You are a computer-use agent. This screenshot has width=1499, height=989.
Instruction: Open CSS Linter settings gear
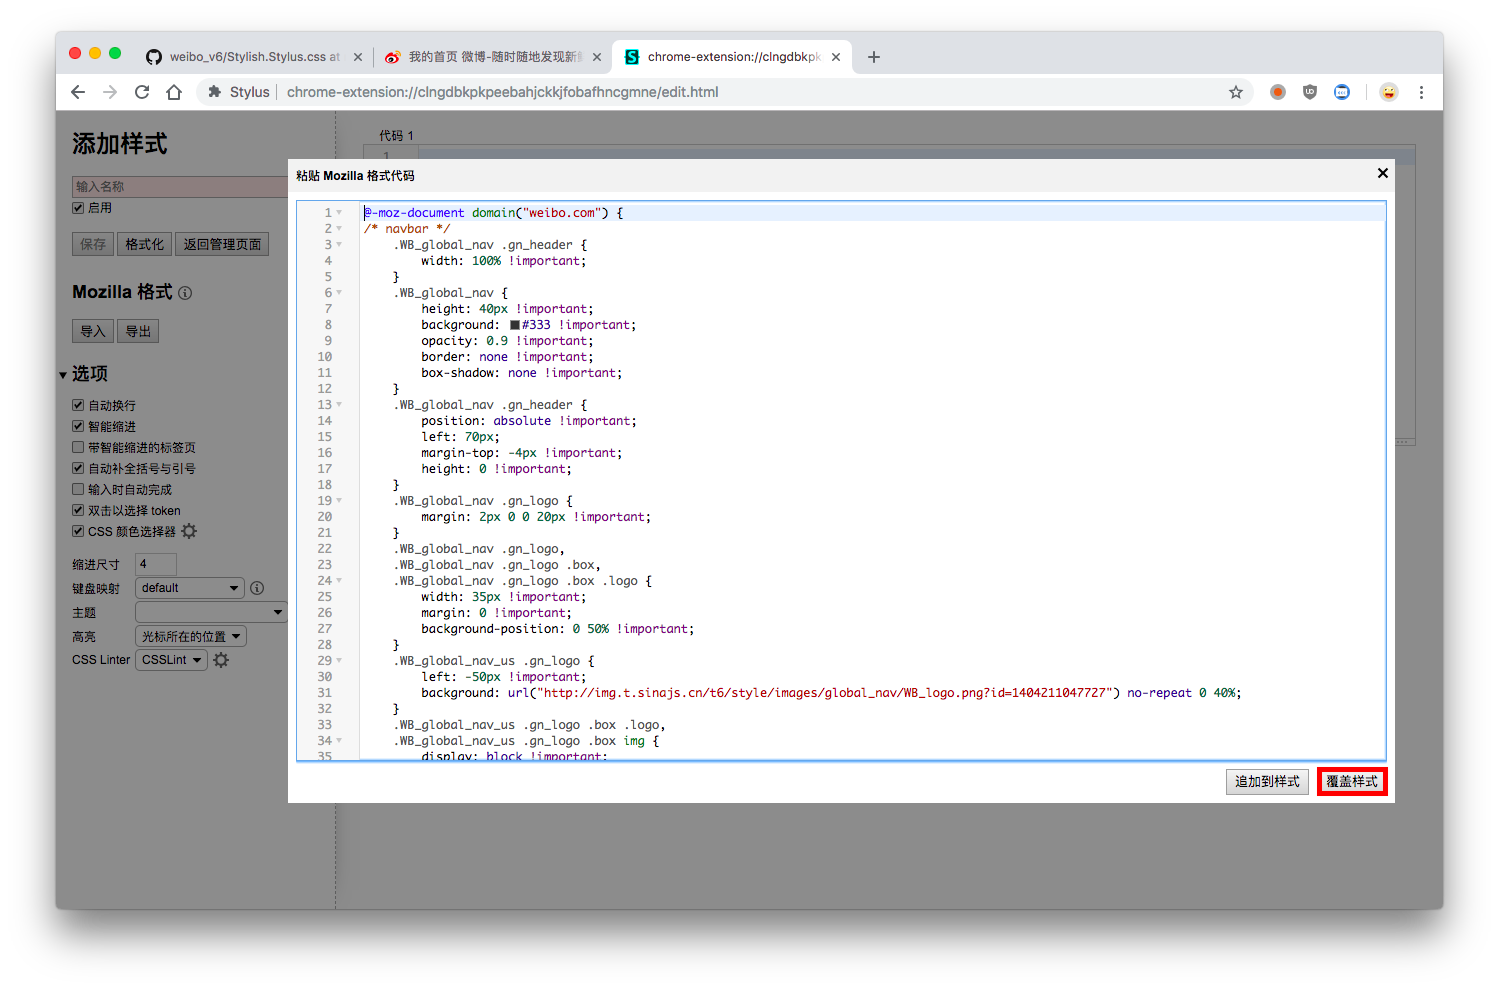(221, 660)
